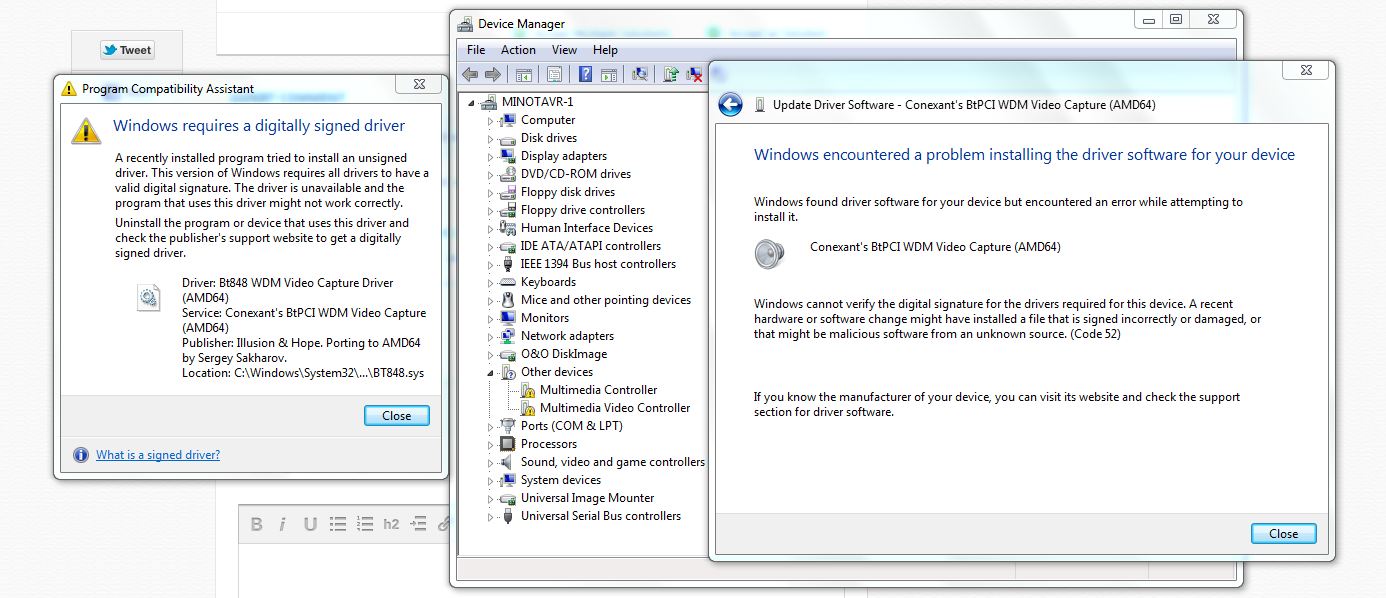Select the Human Interface Devices icon
Viewport: 1386px width, 598px height.
pos(507,228)
